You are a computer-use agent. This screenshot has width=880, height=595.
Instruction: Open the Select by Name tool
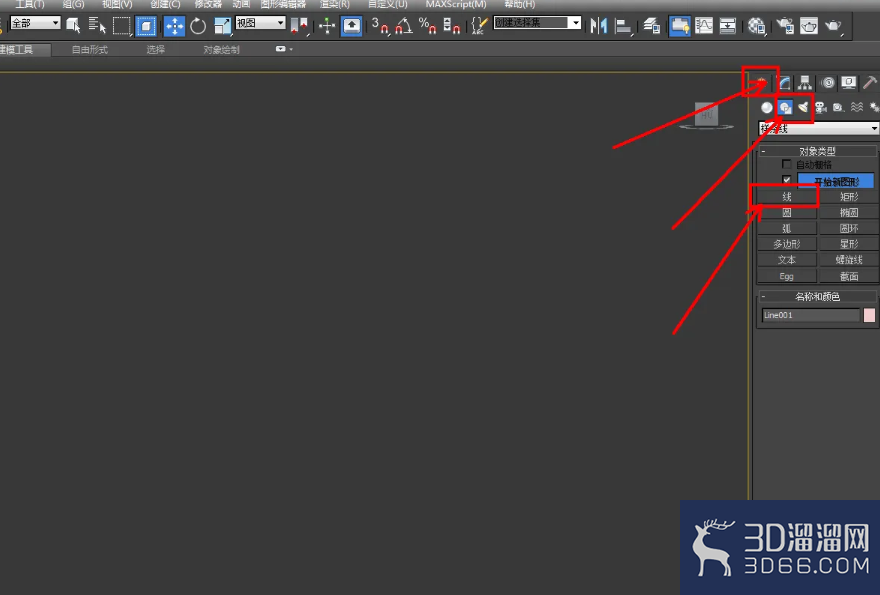click(x=97, y=25)
